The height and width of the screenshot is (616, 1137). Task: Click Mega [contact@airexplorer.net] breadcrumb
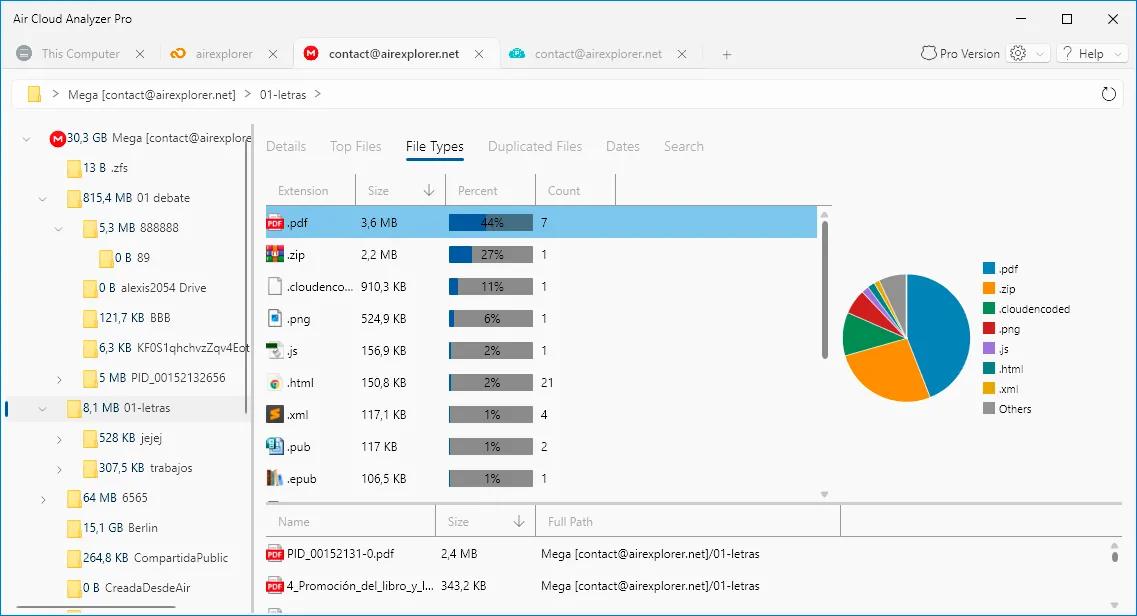coord(152,95)
